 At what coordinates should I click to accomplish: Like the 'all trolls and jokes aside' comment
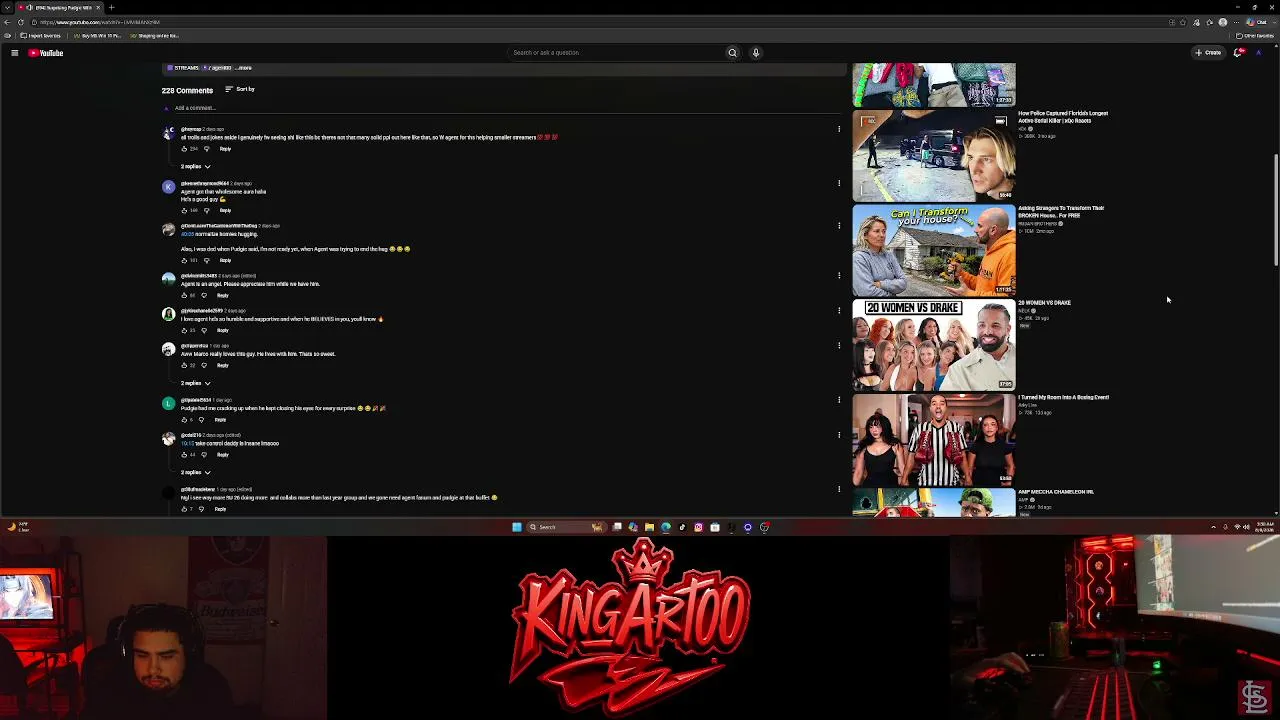tap(184, 149)
